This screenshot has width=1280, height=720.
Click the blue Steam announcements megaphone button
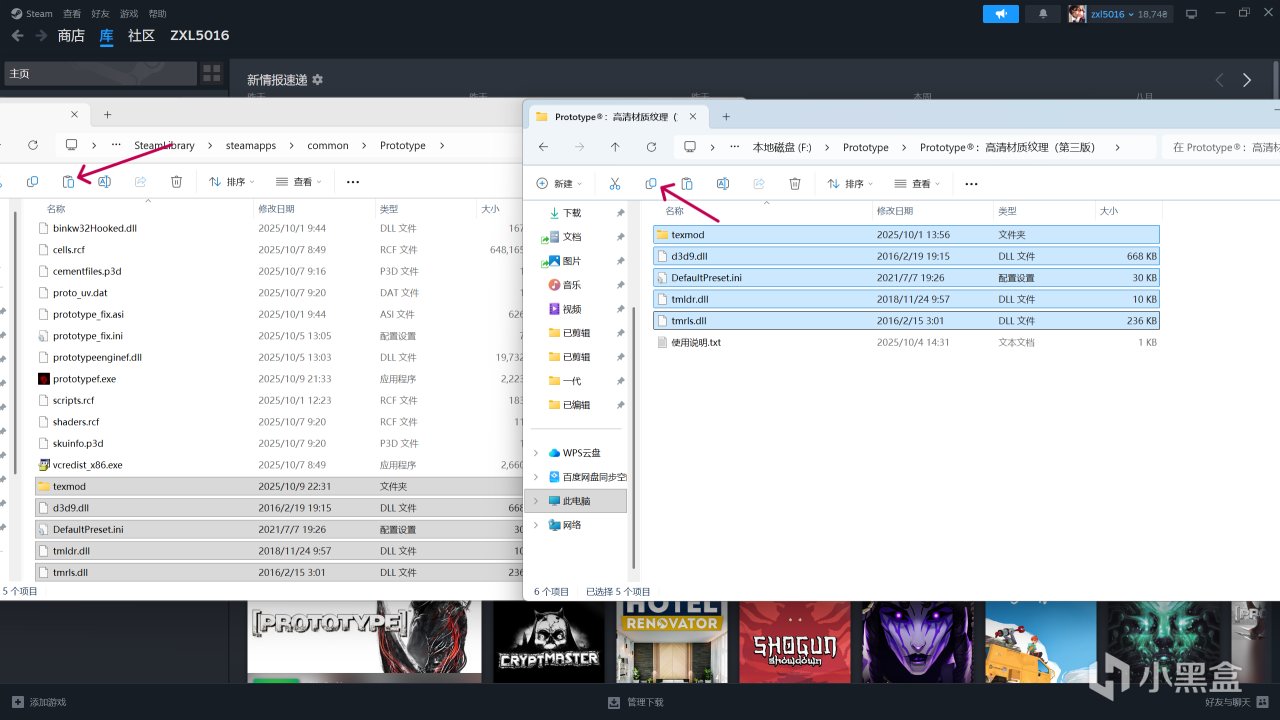[1001, 14]
